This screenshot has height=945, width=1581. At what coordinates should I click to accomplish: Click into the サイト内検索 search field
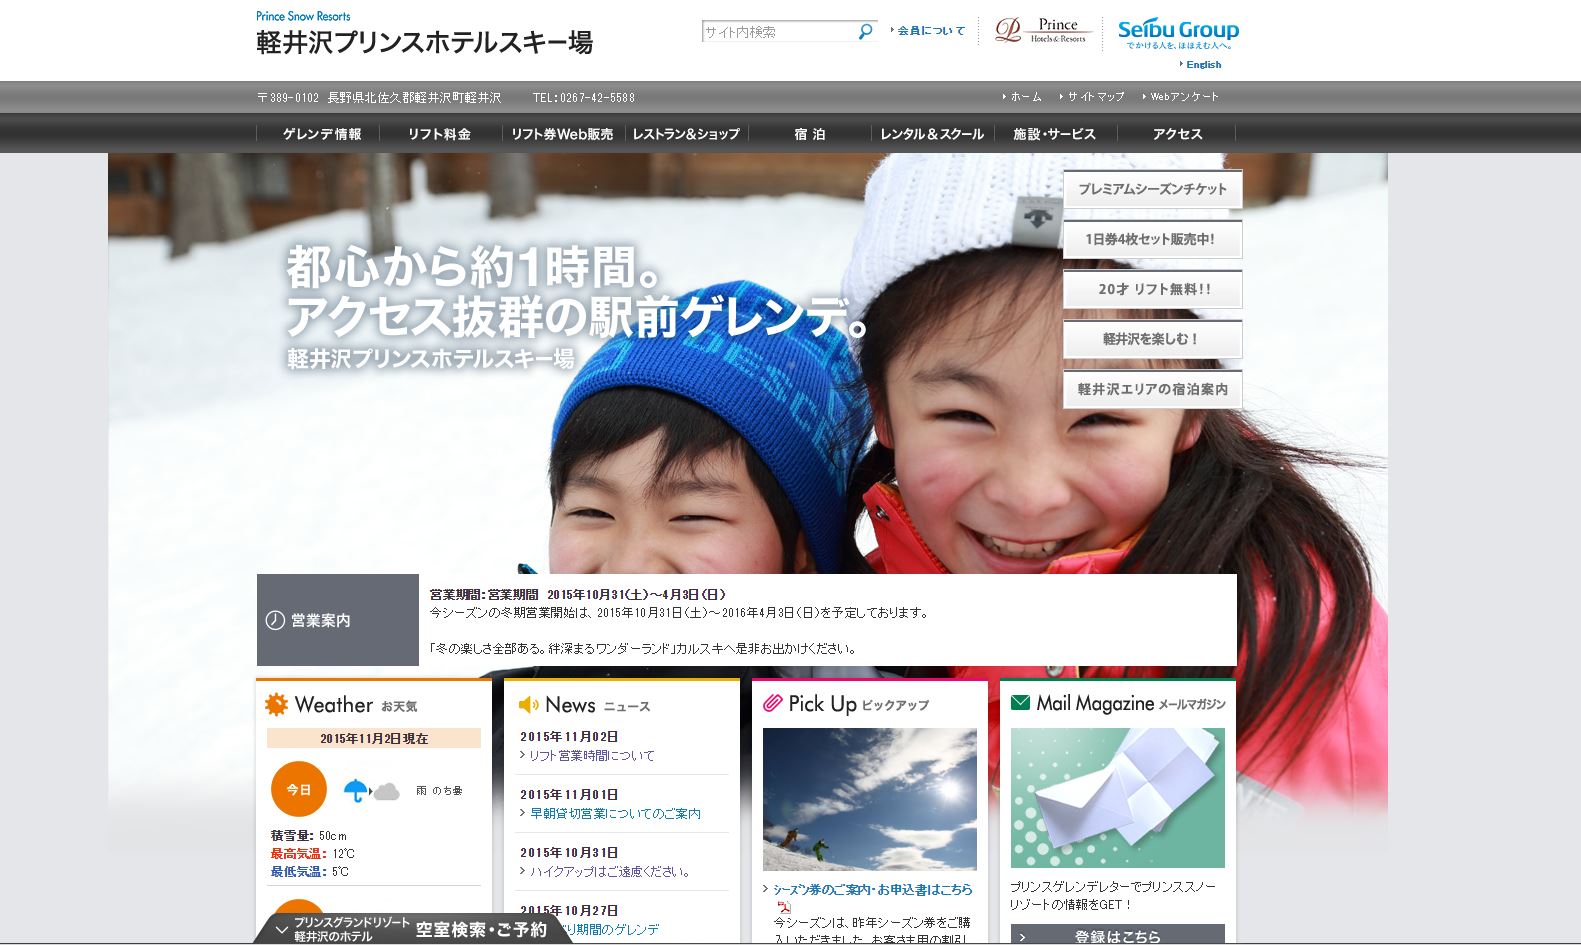pyautogui.click(x=778, y=32)
